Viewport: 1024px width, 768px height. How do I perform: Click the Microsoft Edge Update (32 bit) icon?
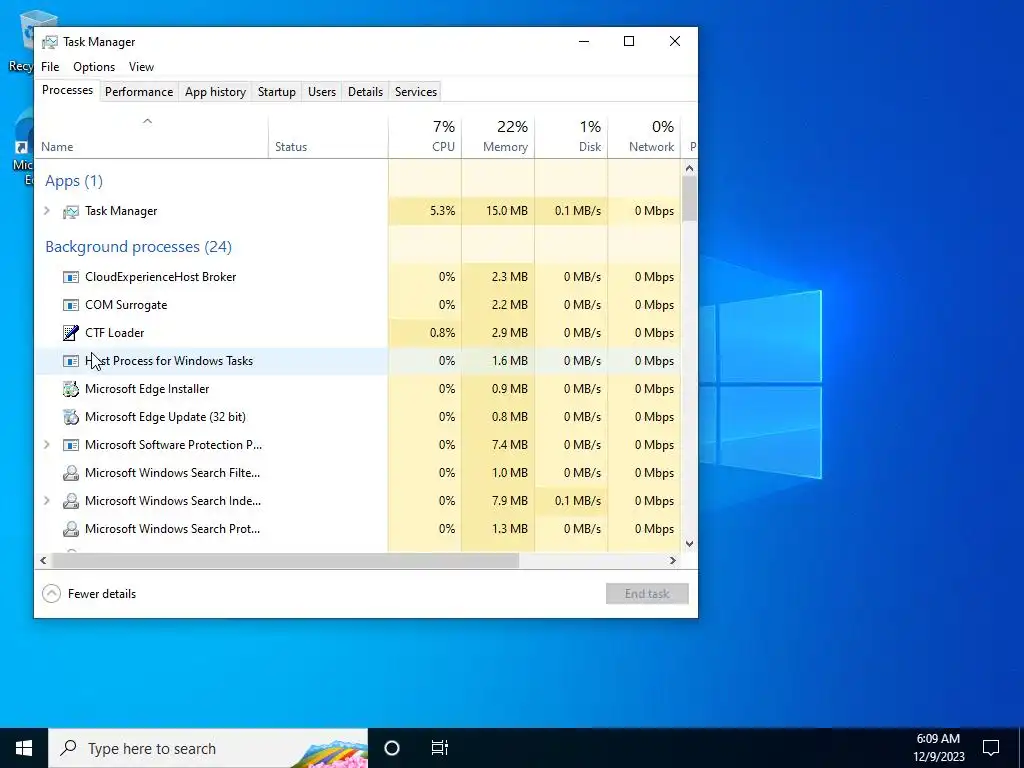coord(71,417)
